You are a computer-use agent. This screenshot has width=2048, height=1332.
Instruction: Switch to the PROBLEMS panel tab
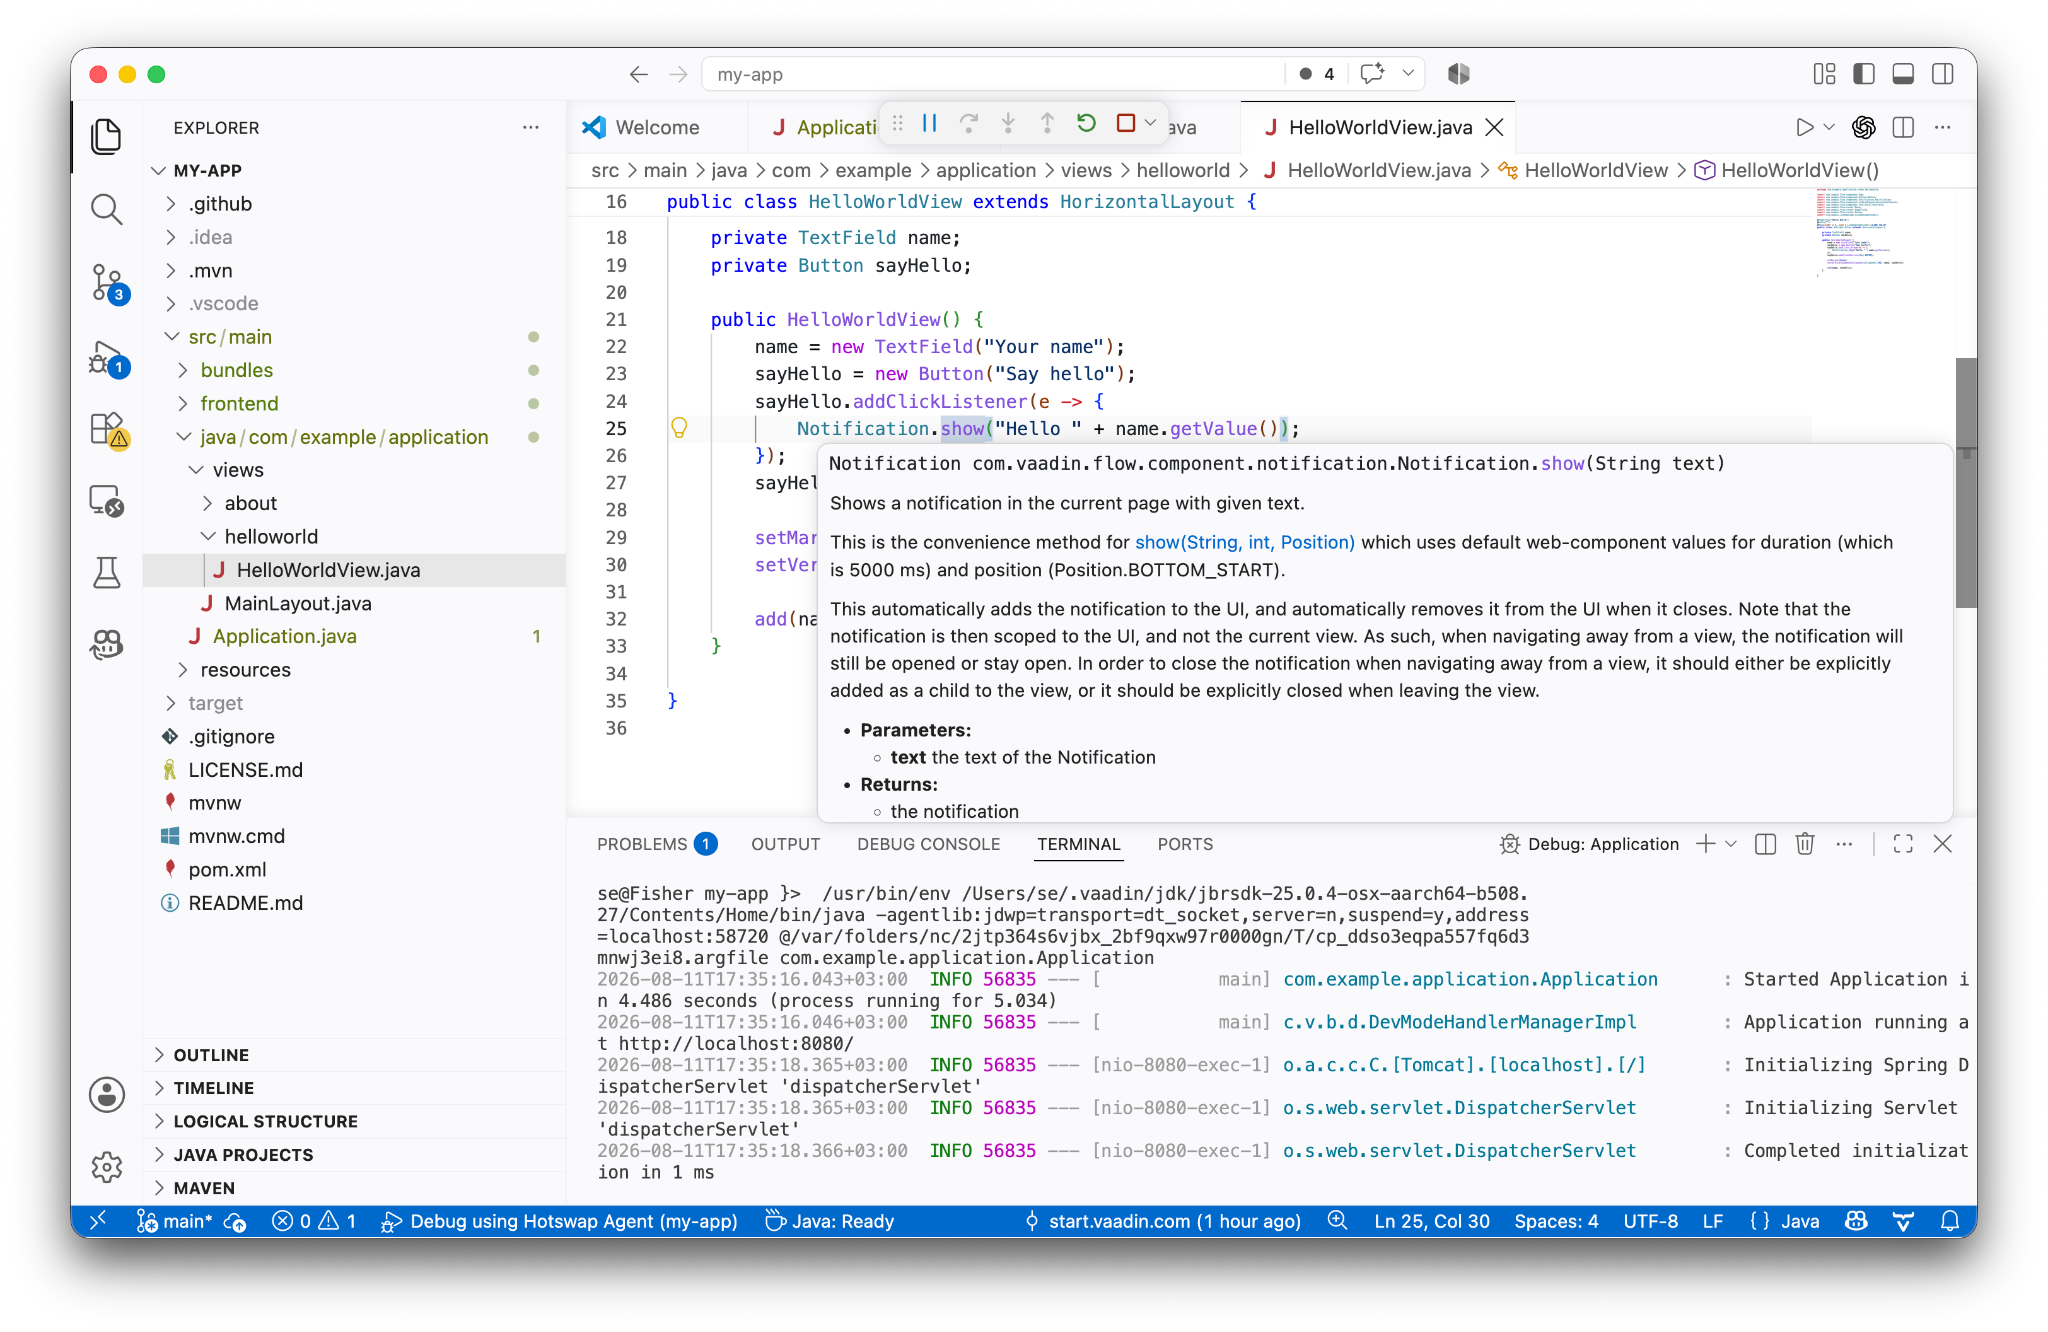click(656, 844)
